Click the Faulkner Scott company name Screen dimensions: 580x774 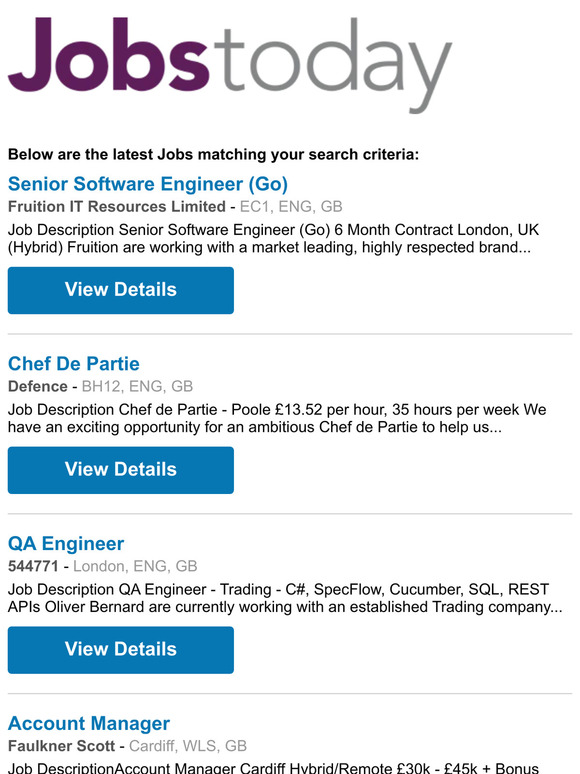(x=61, y=745)
